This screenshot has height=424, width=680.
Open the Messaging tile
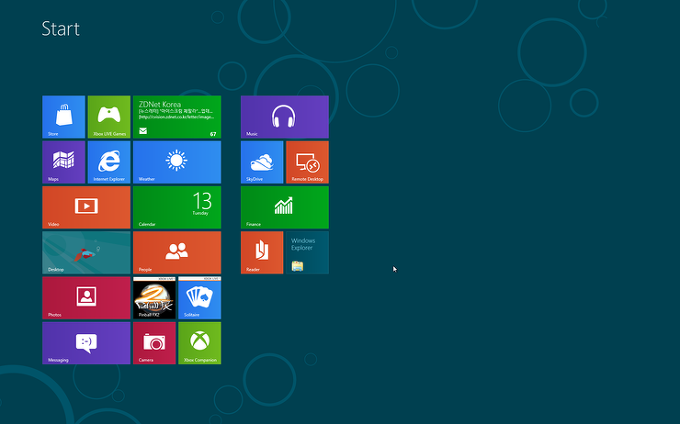point(86,343)
